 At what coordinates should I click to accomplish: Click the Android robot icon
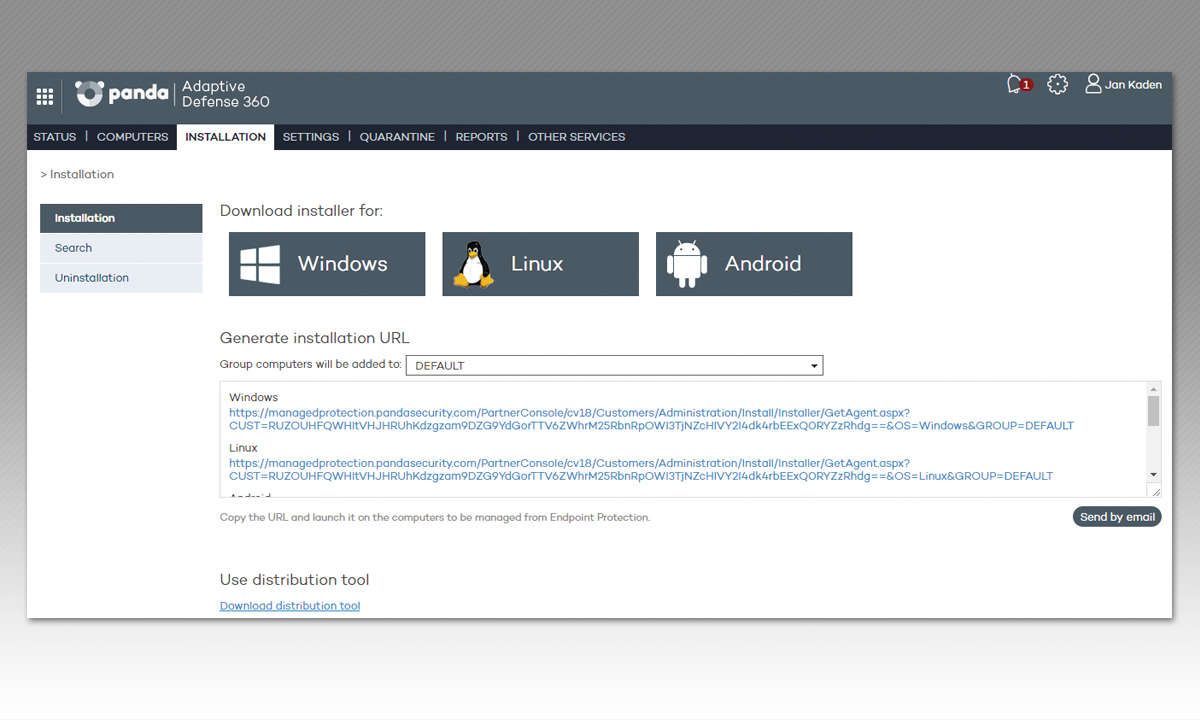[x=687, y=265]
